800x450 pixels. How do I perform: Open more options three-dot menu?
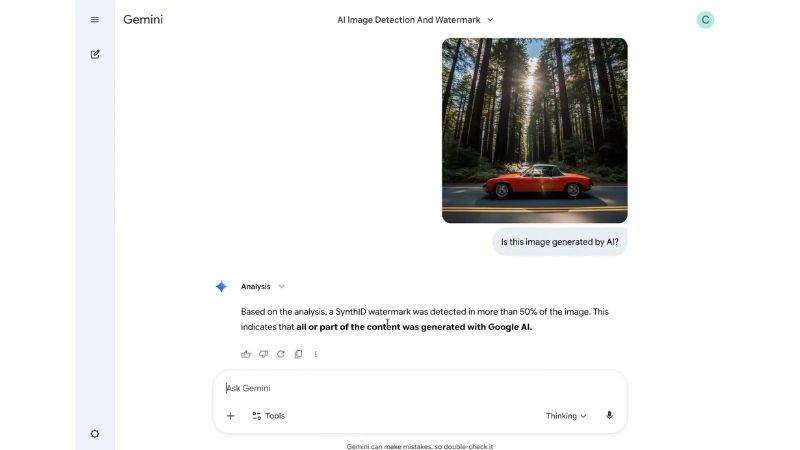(x=316, y=354)
